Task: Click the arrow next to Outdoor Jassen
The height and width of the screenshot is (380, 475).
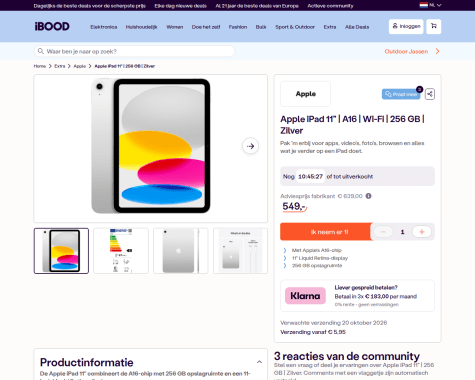Action: pyautogui.click(x=437, y=51)
